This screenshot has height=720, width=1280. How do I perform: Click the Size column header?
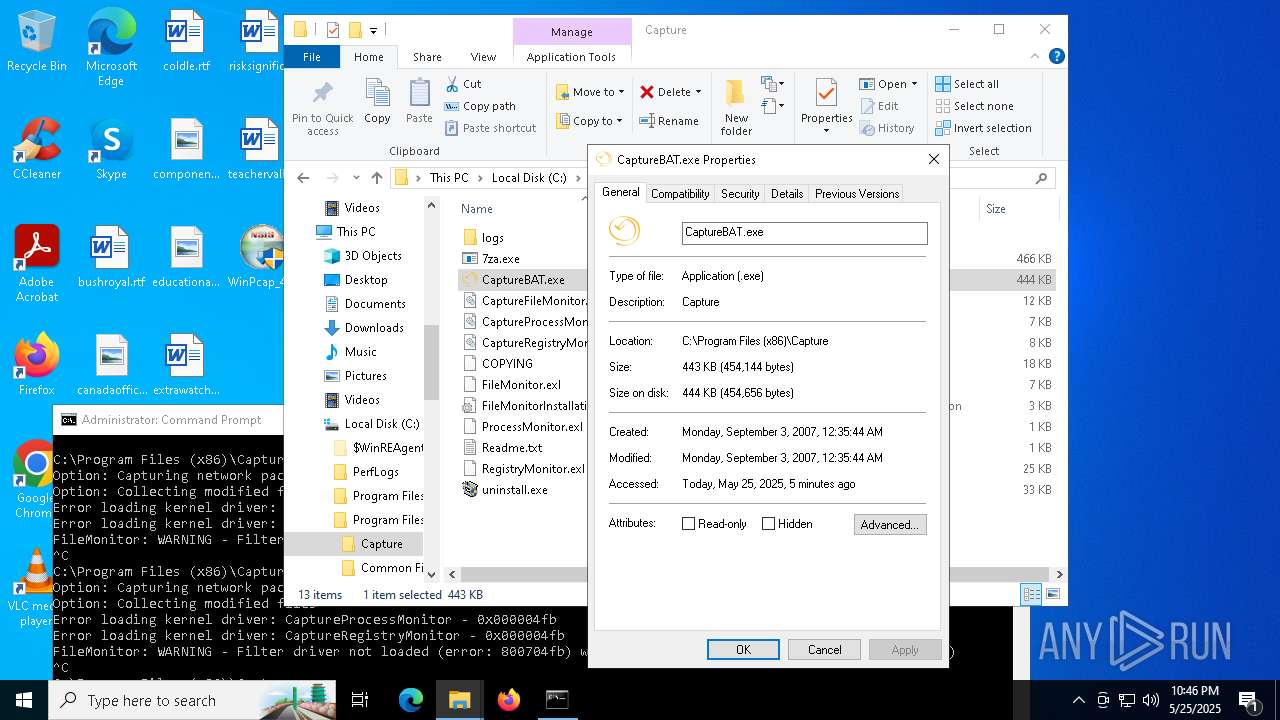(x=1019, y=209)
